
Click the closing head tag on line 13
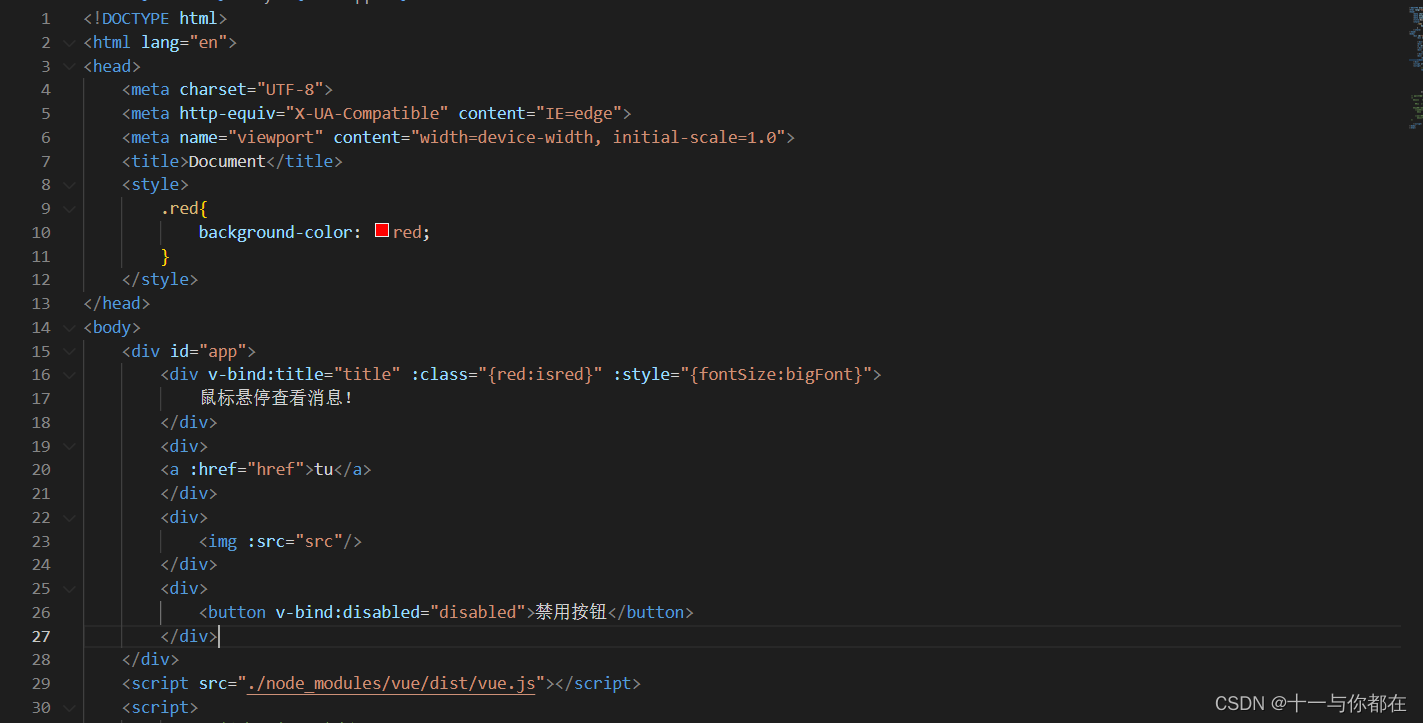click(117, 304)
